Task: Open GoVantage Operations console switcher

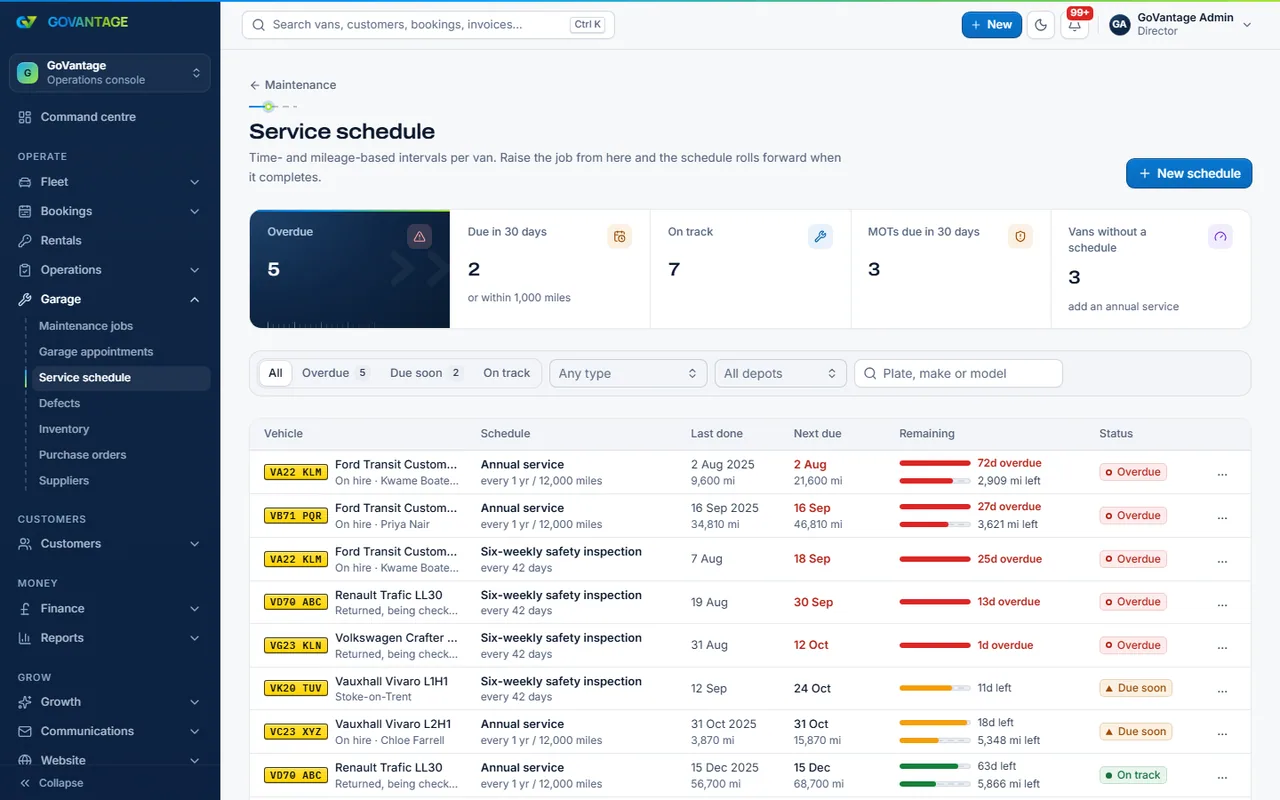Action: click(x=110, y=72)
